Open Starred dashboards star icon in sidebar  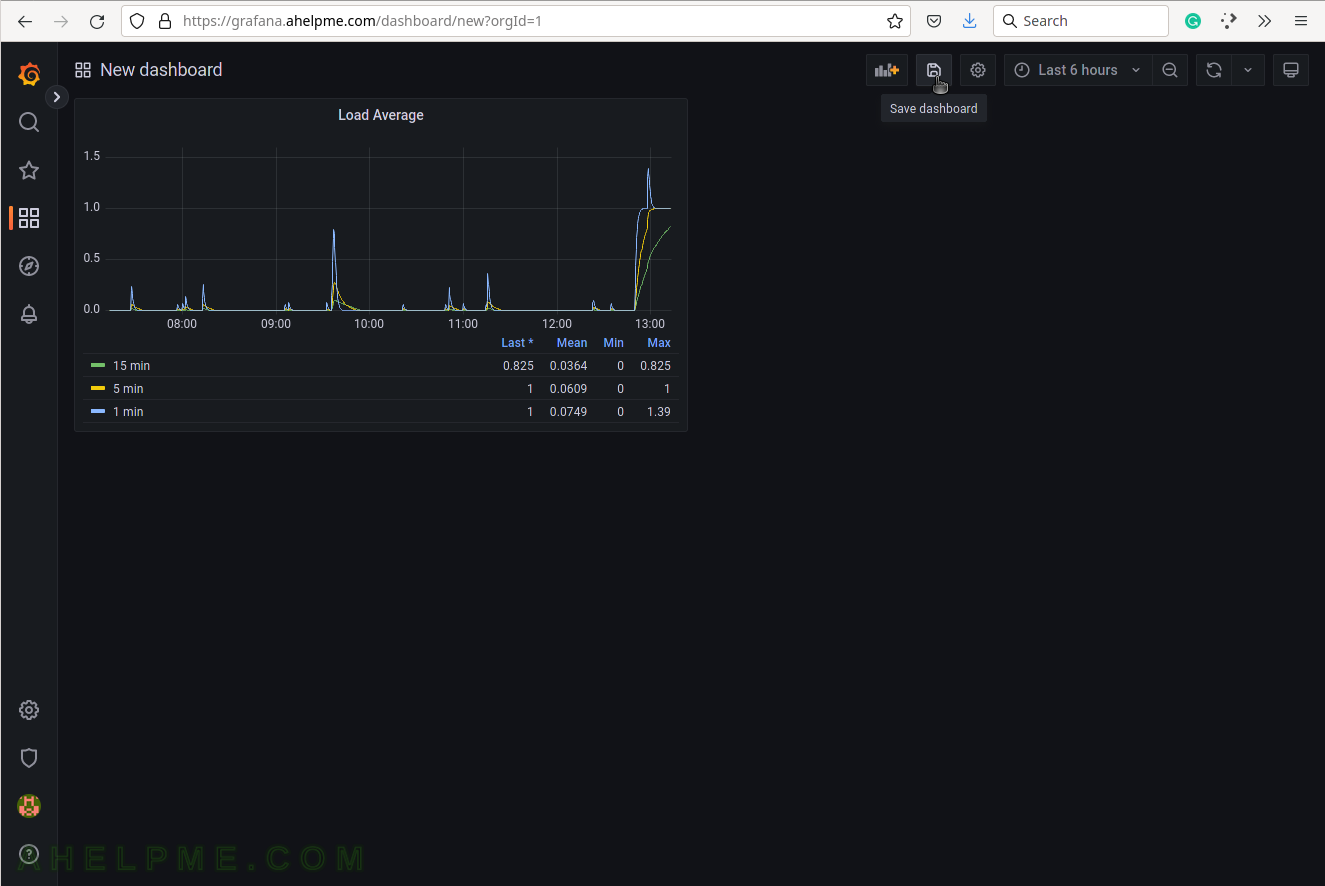29,170
